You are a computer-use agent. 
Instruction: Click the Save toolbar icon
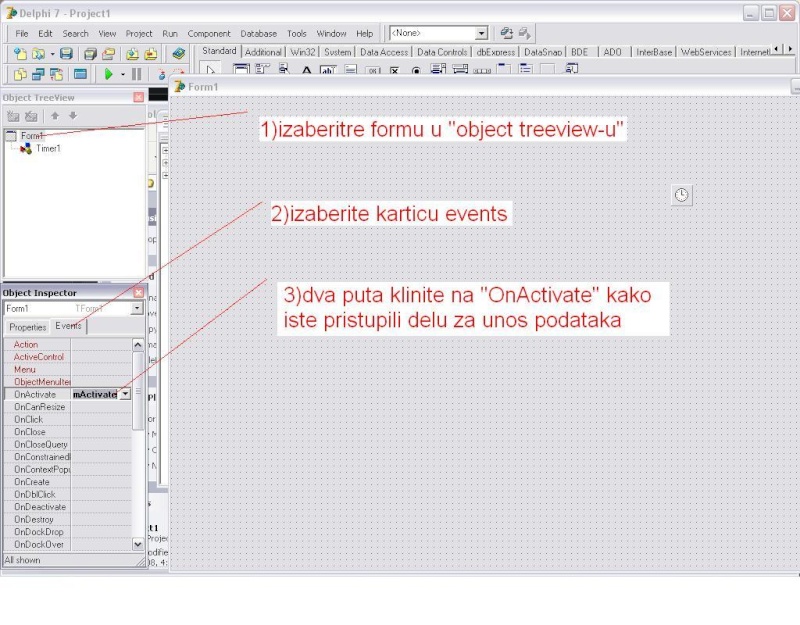click(x=66, y=53)
